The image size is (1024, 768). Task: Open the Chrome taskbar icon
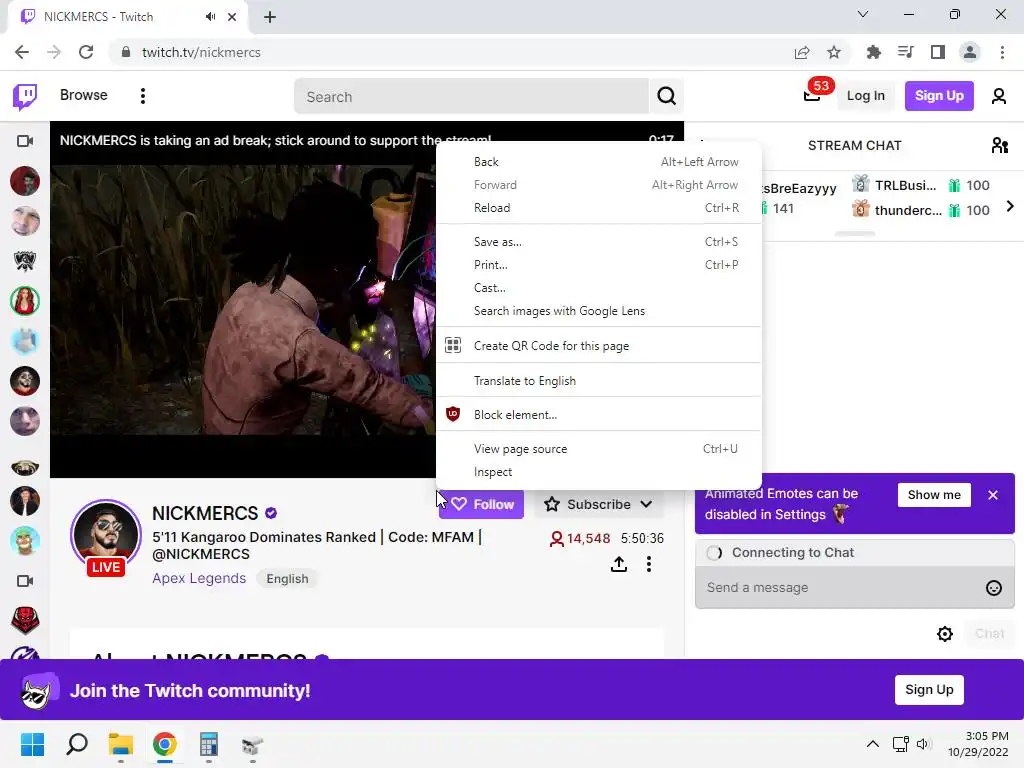(165, 744)
